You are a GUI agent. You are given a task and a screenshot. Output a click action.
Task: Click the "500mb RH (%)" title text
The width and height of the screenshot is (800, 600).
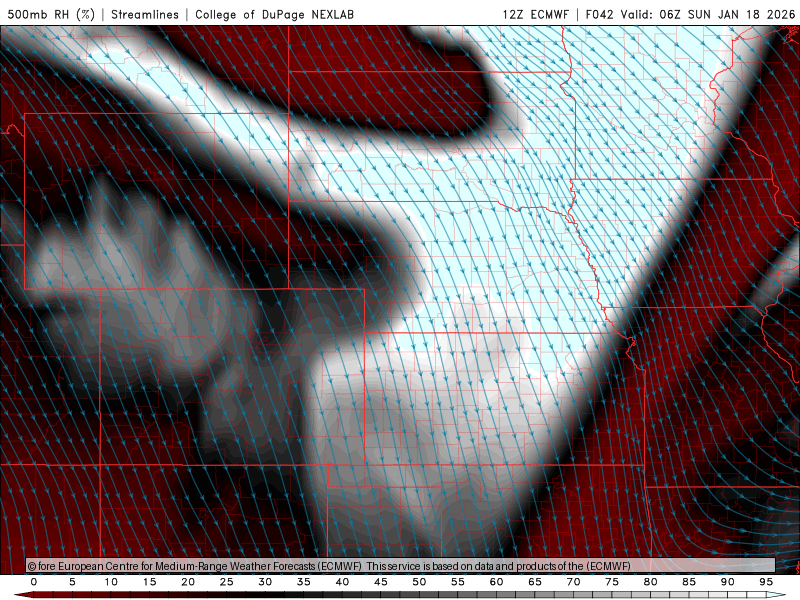click(x=51, y=14)
